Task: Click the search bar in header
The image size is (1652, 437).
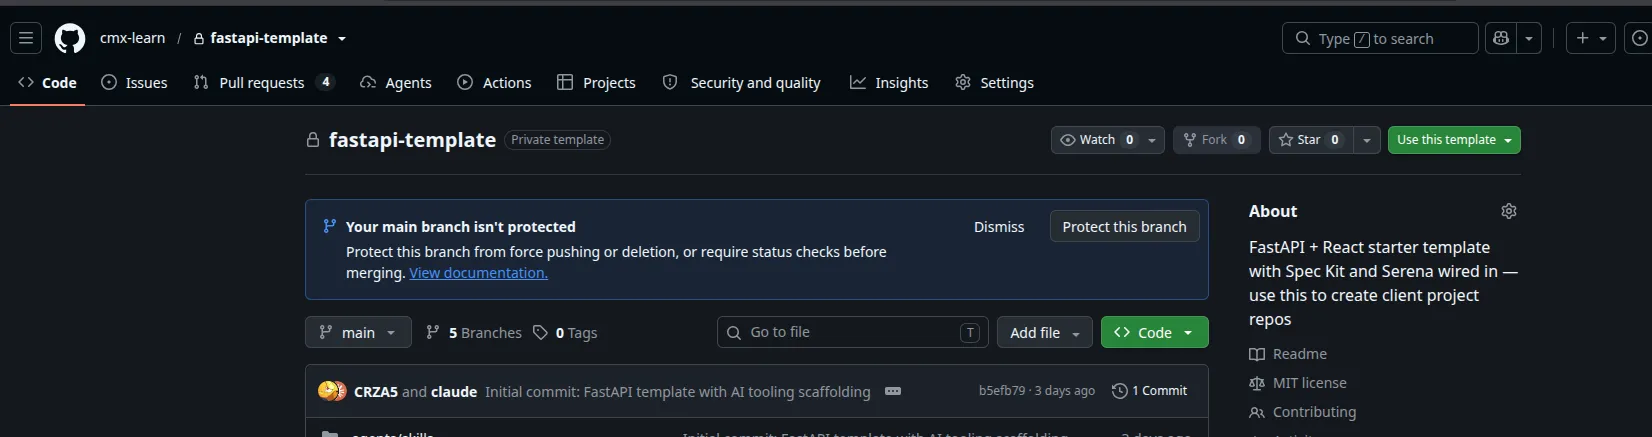Action: click(1380, 38)
